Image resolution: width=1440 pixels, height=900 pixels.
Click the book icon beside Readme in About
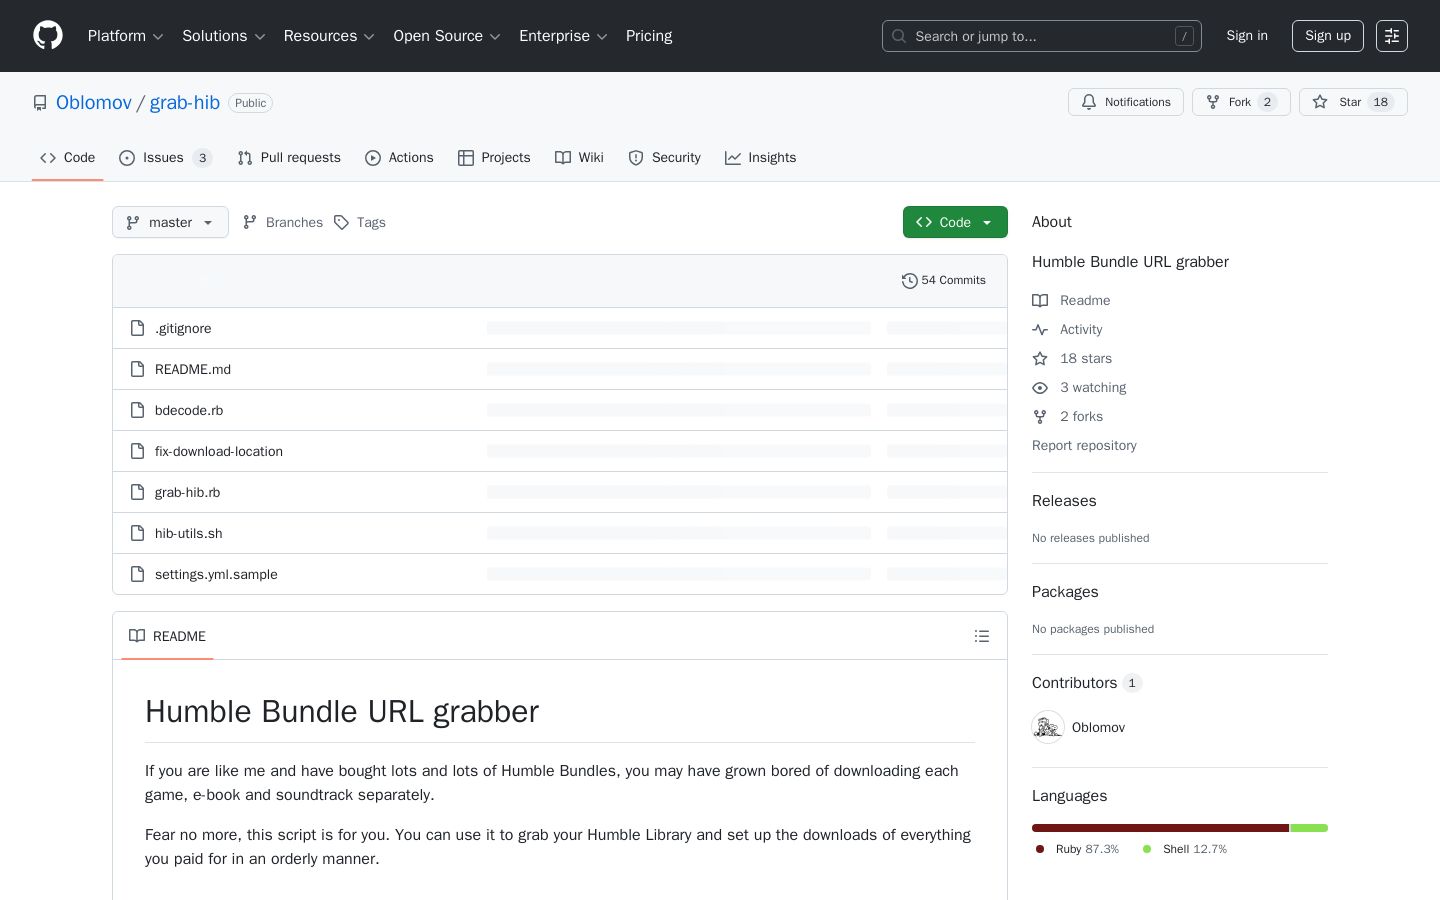pos(1040,301)
